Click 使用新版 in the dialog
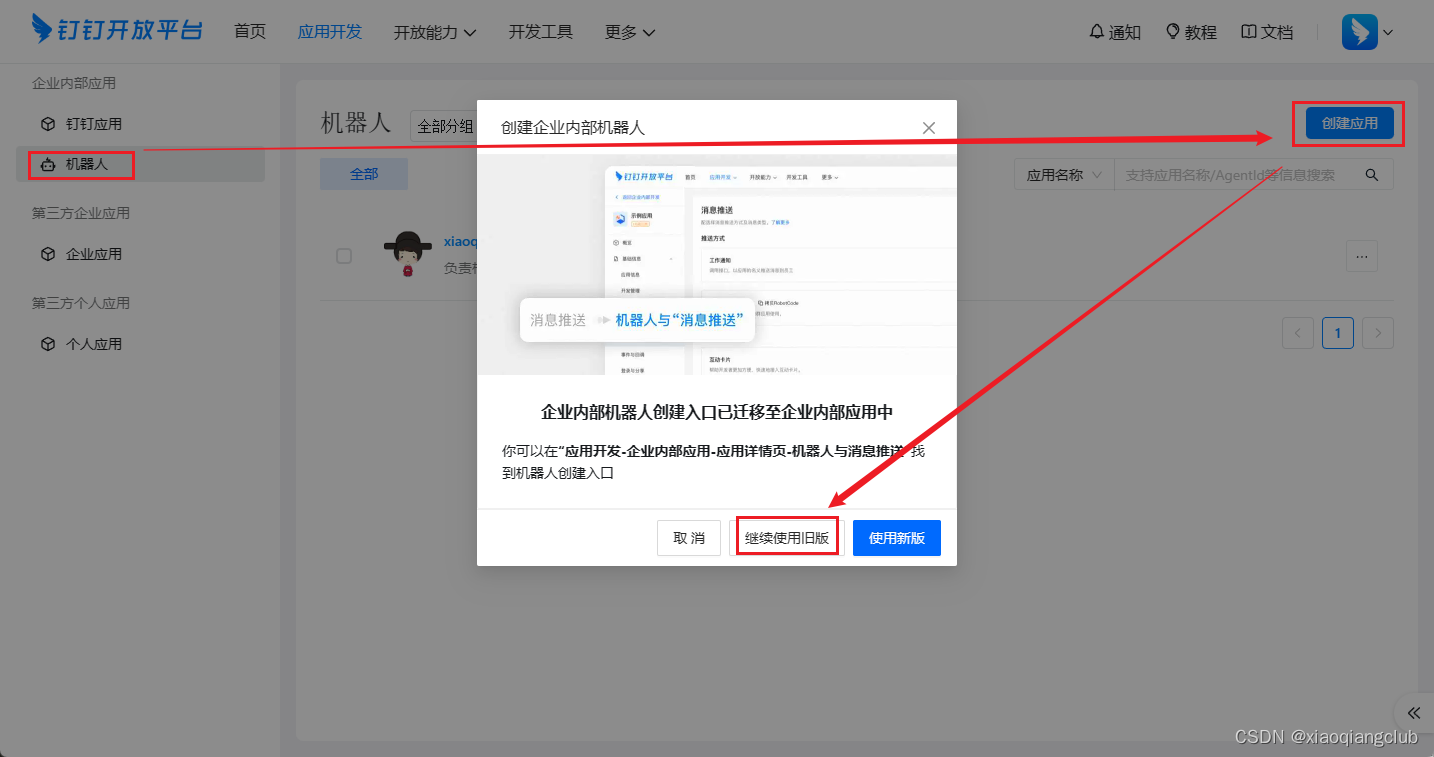The image size is (1434, 757). 897,538
